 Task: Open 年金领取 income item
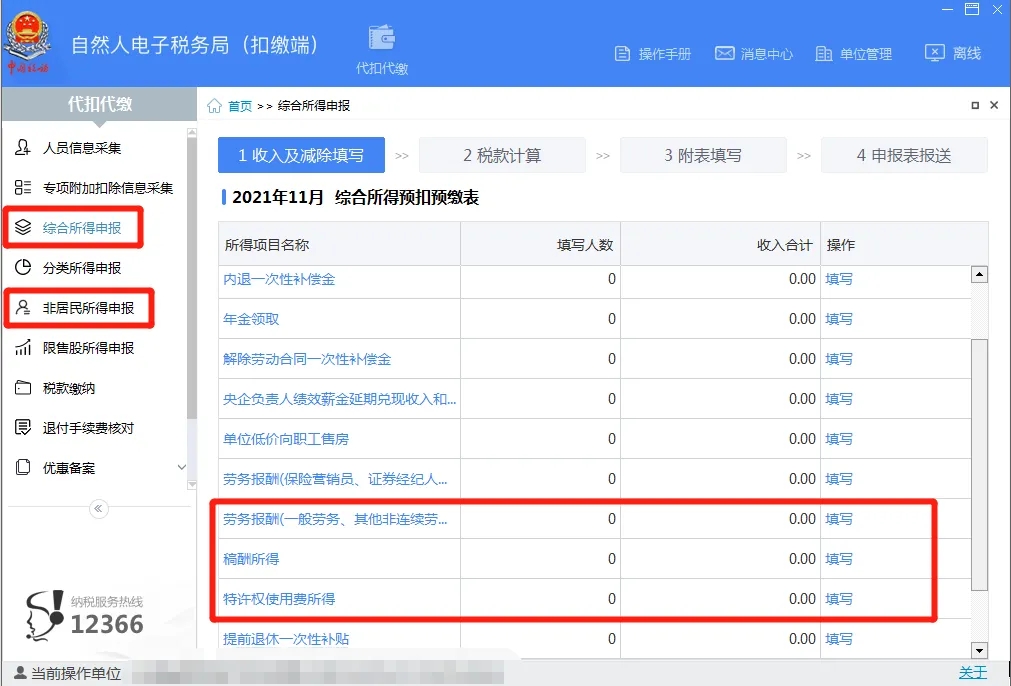tap(251, 319)
